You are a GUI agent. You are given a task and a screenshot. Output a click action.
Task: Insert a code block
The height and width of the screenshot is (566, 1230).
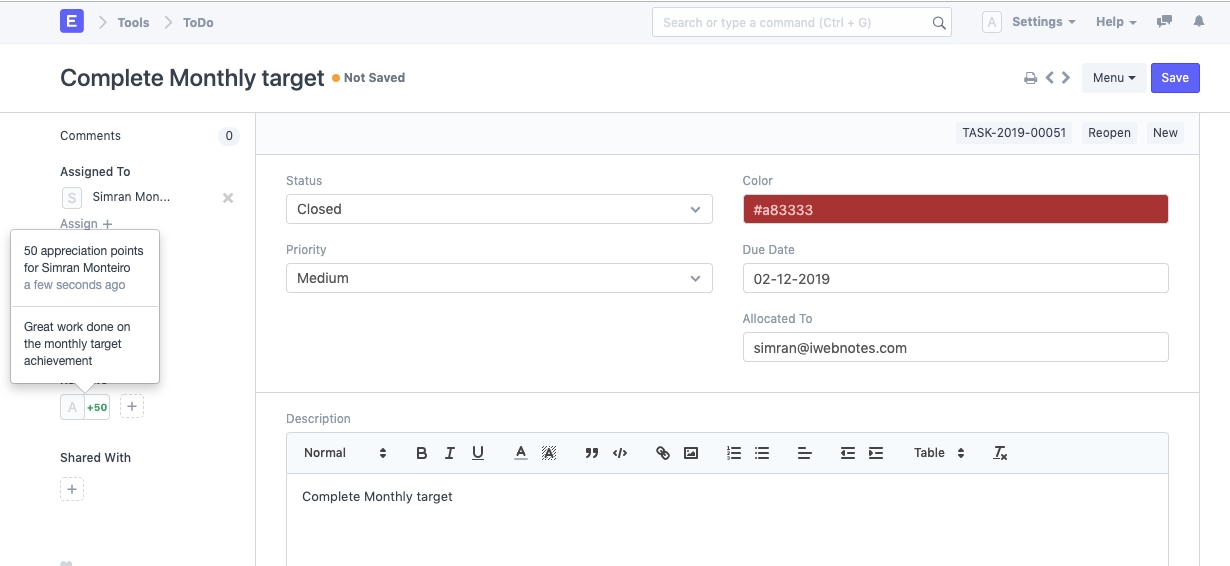(620, 453)
